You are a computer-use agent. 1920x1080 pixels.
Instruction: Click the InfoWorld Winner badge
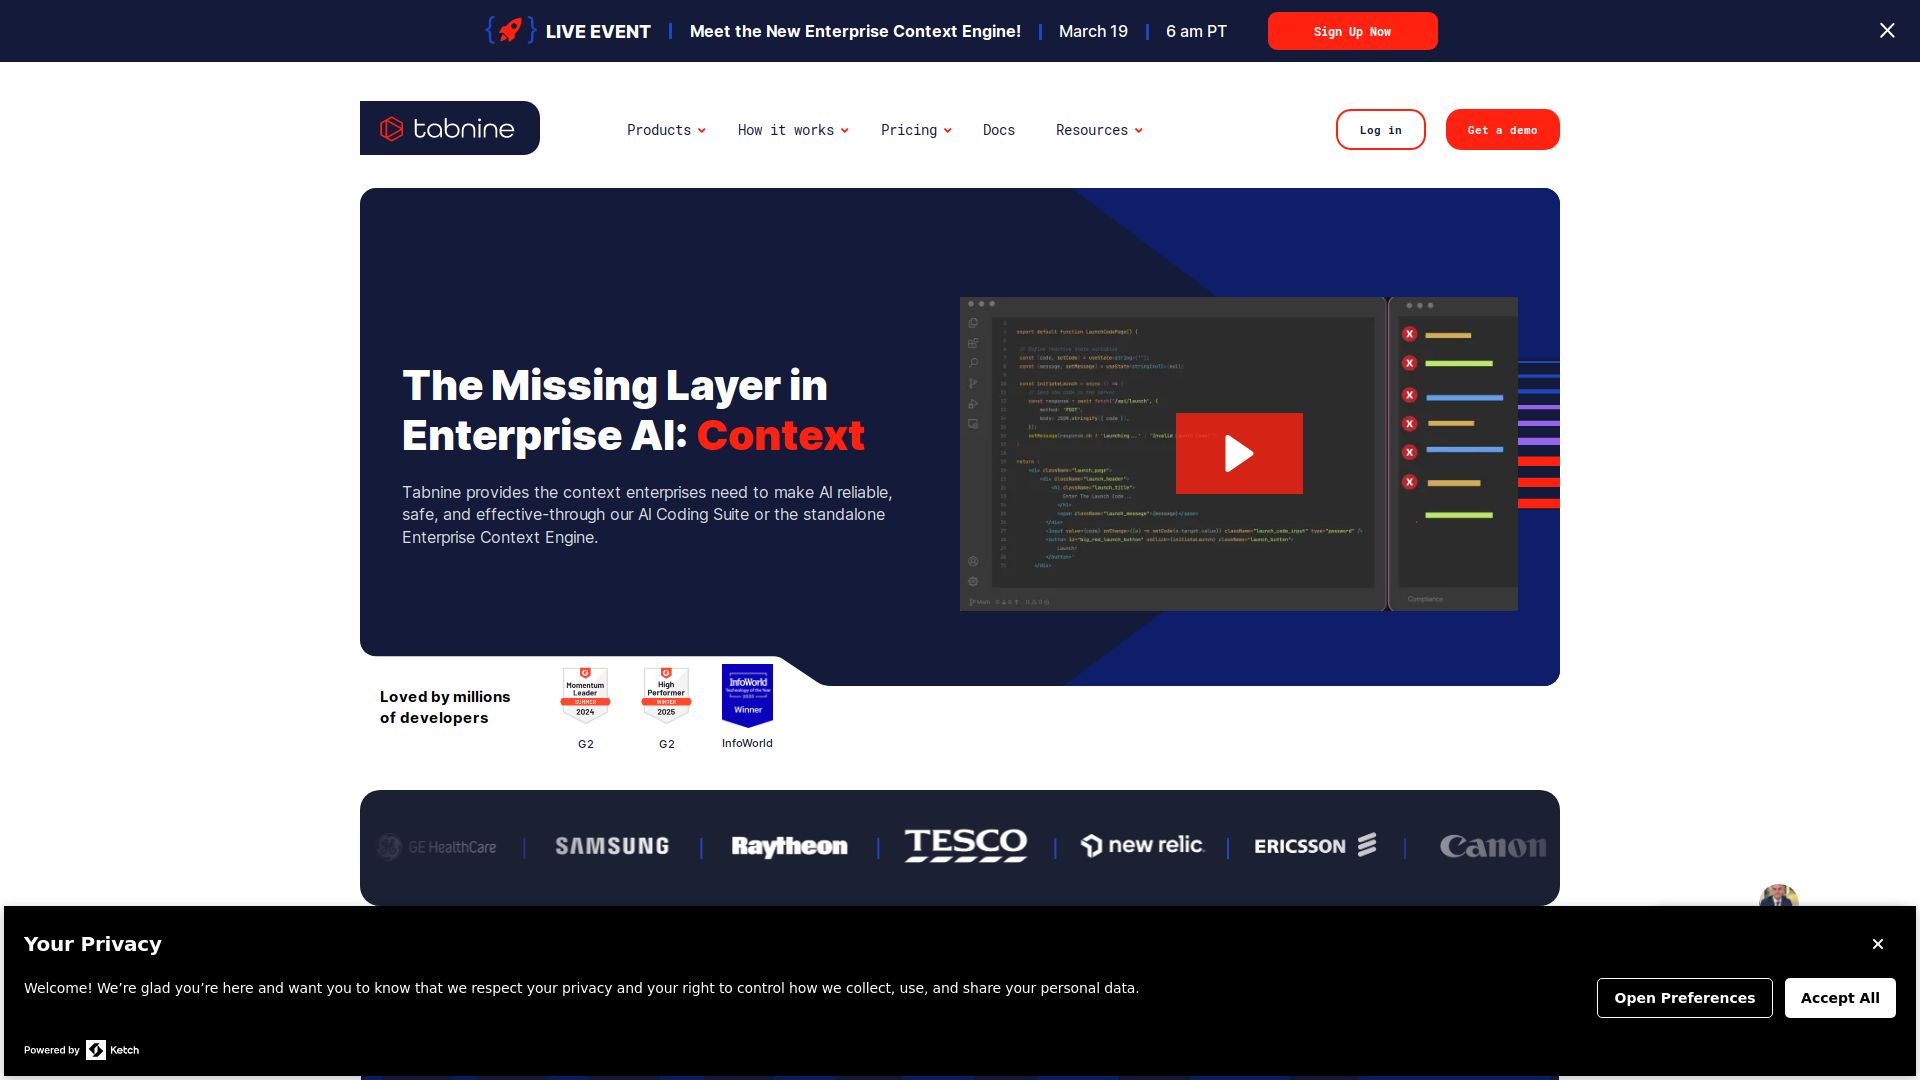click(747, 694)
